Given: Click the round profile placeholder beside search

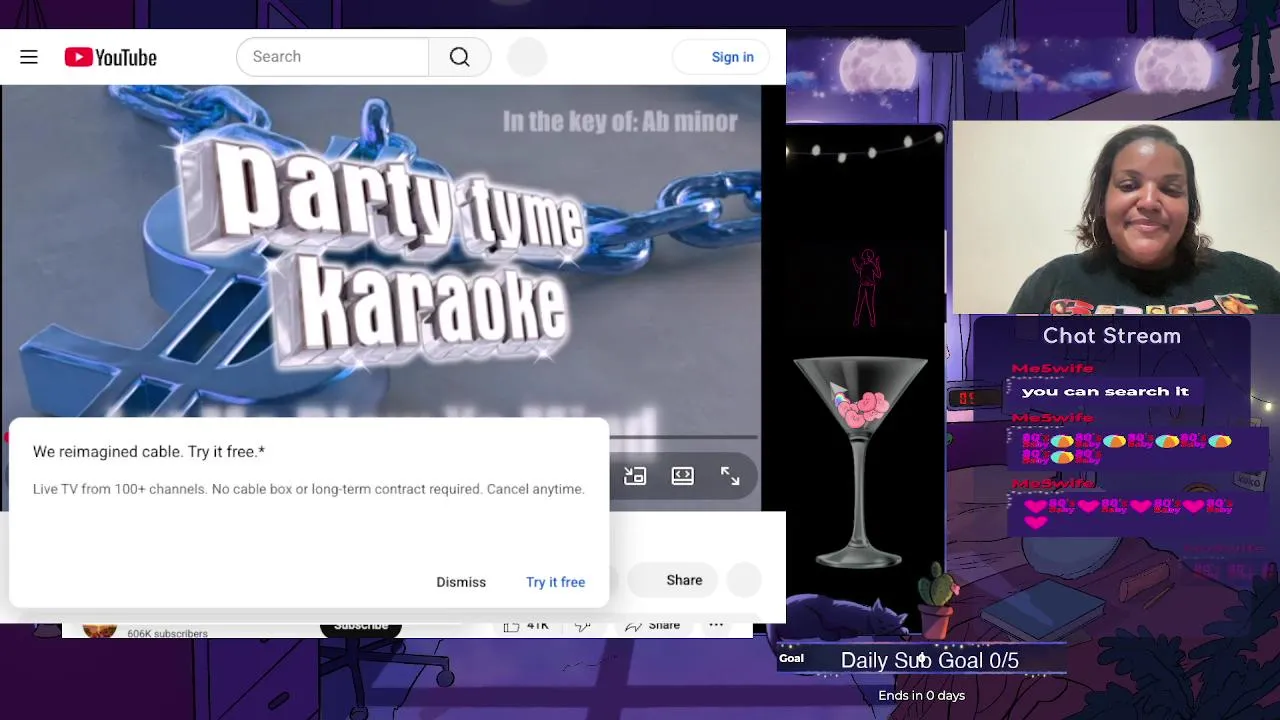Looking at the screenshot, I should [x=527, y=57].
